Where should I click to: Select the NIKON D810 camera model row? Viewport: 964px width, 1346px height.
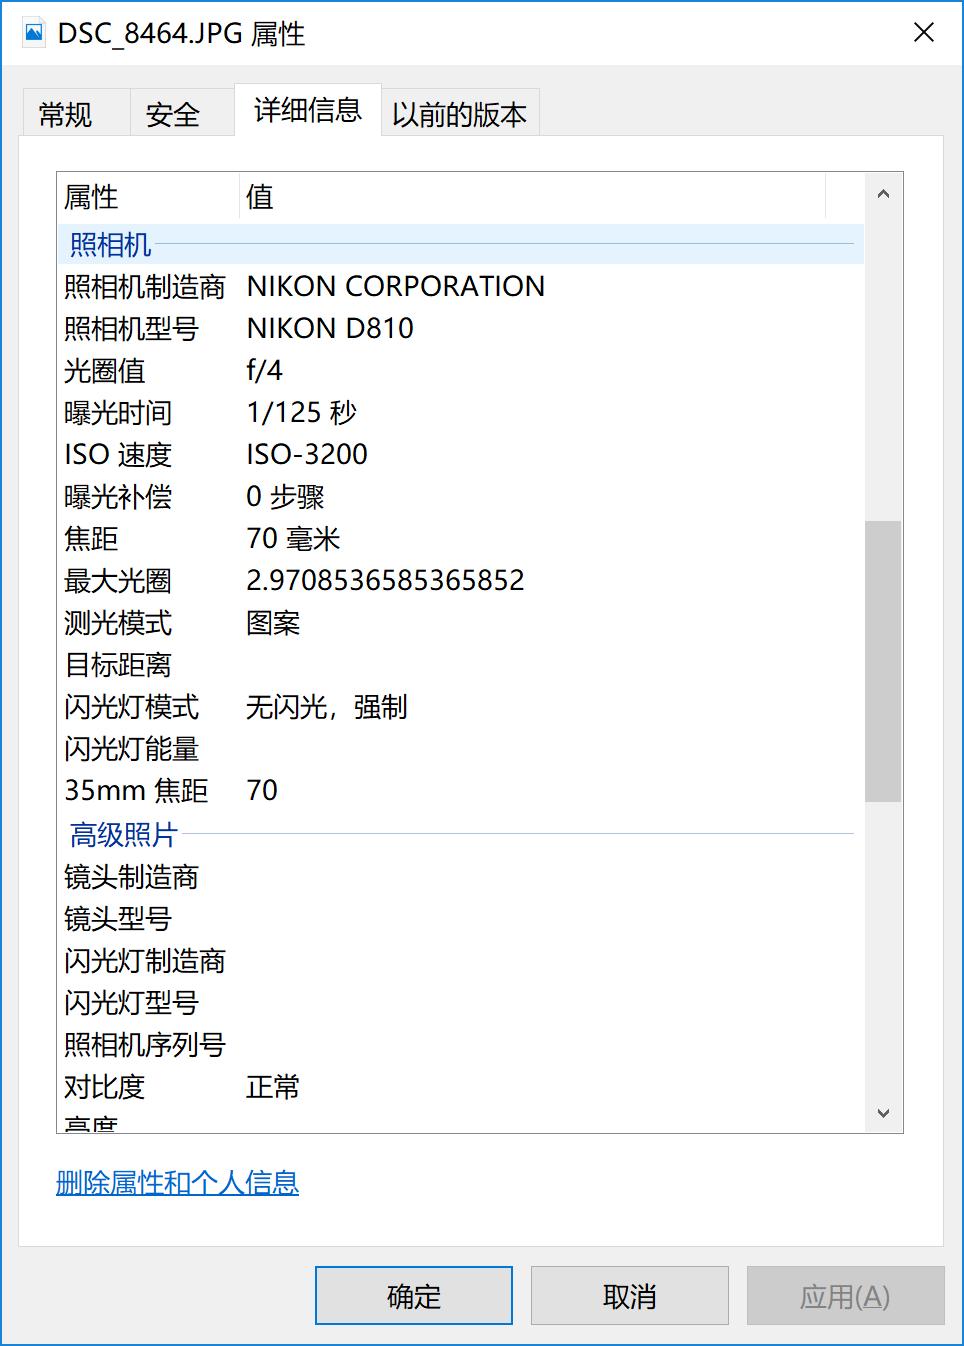point(330,328)
